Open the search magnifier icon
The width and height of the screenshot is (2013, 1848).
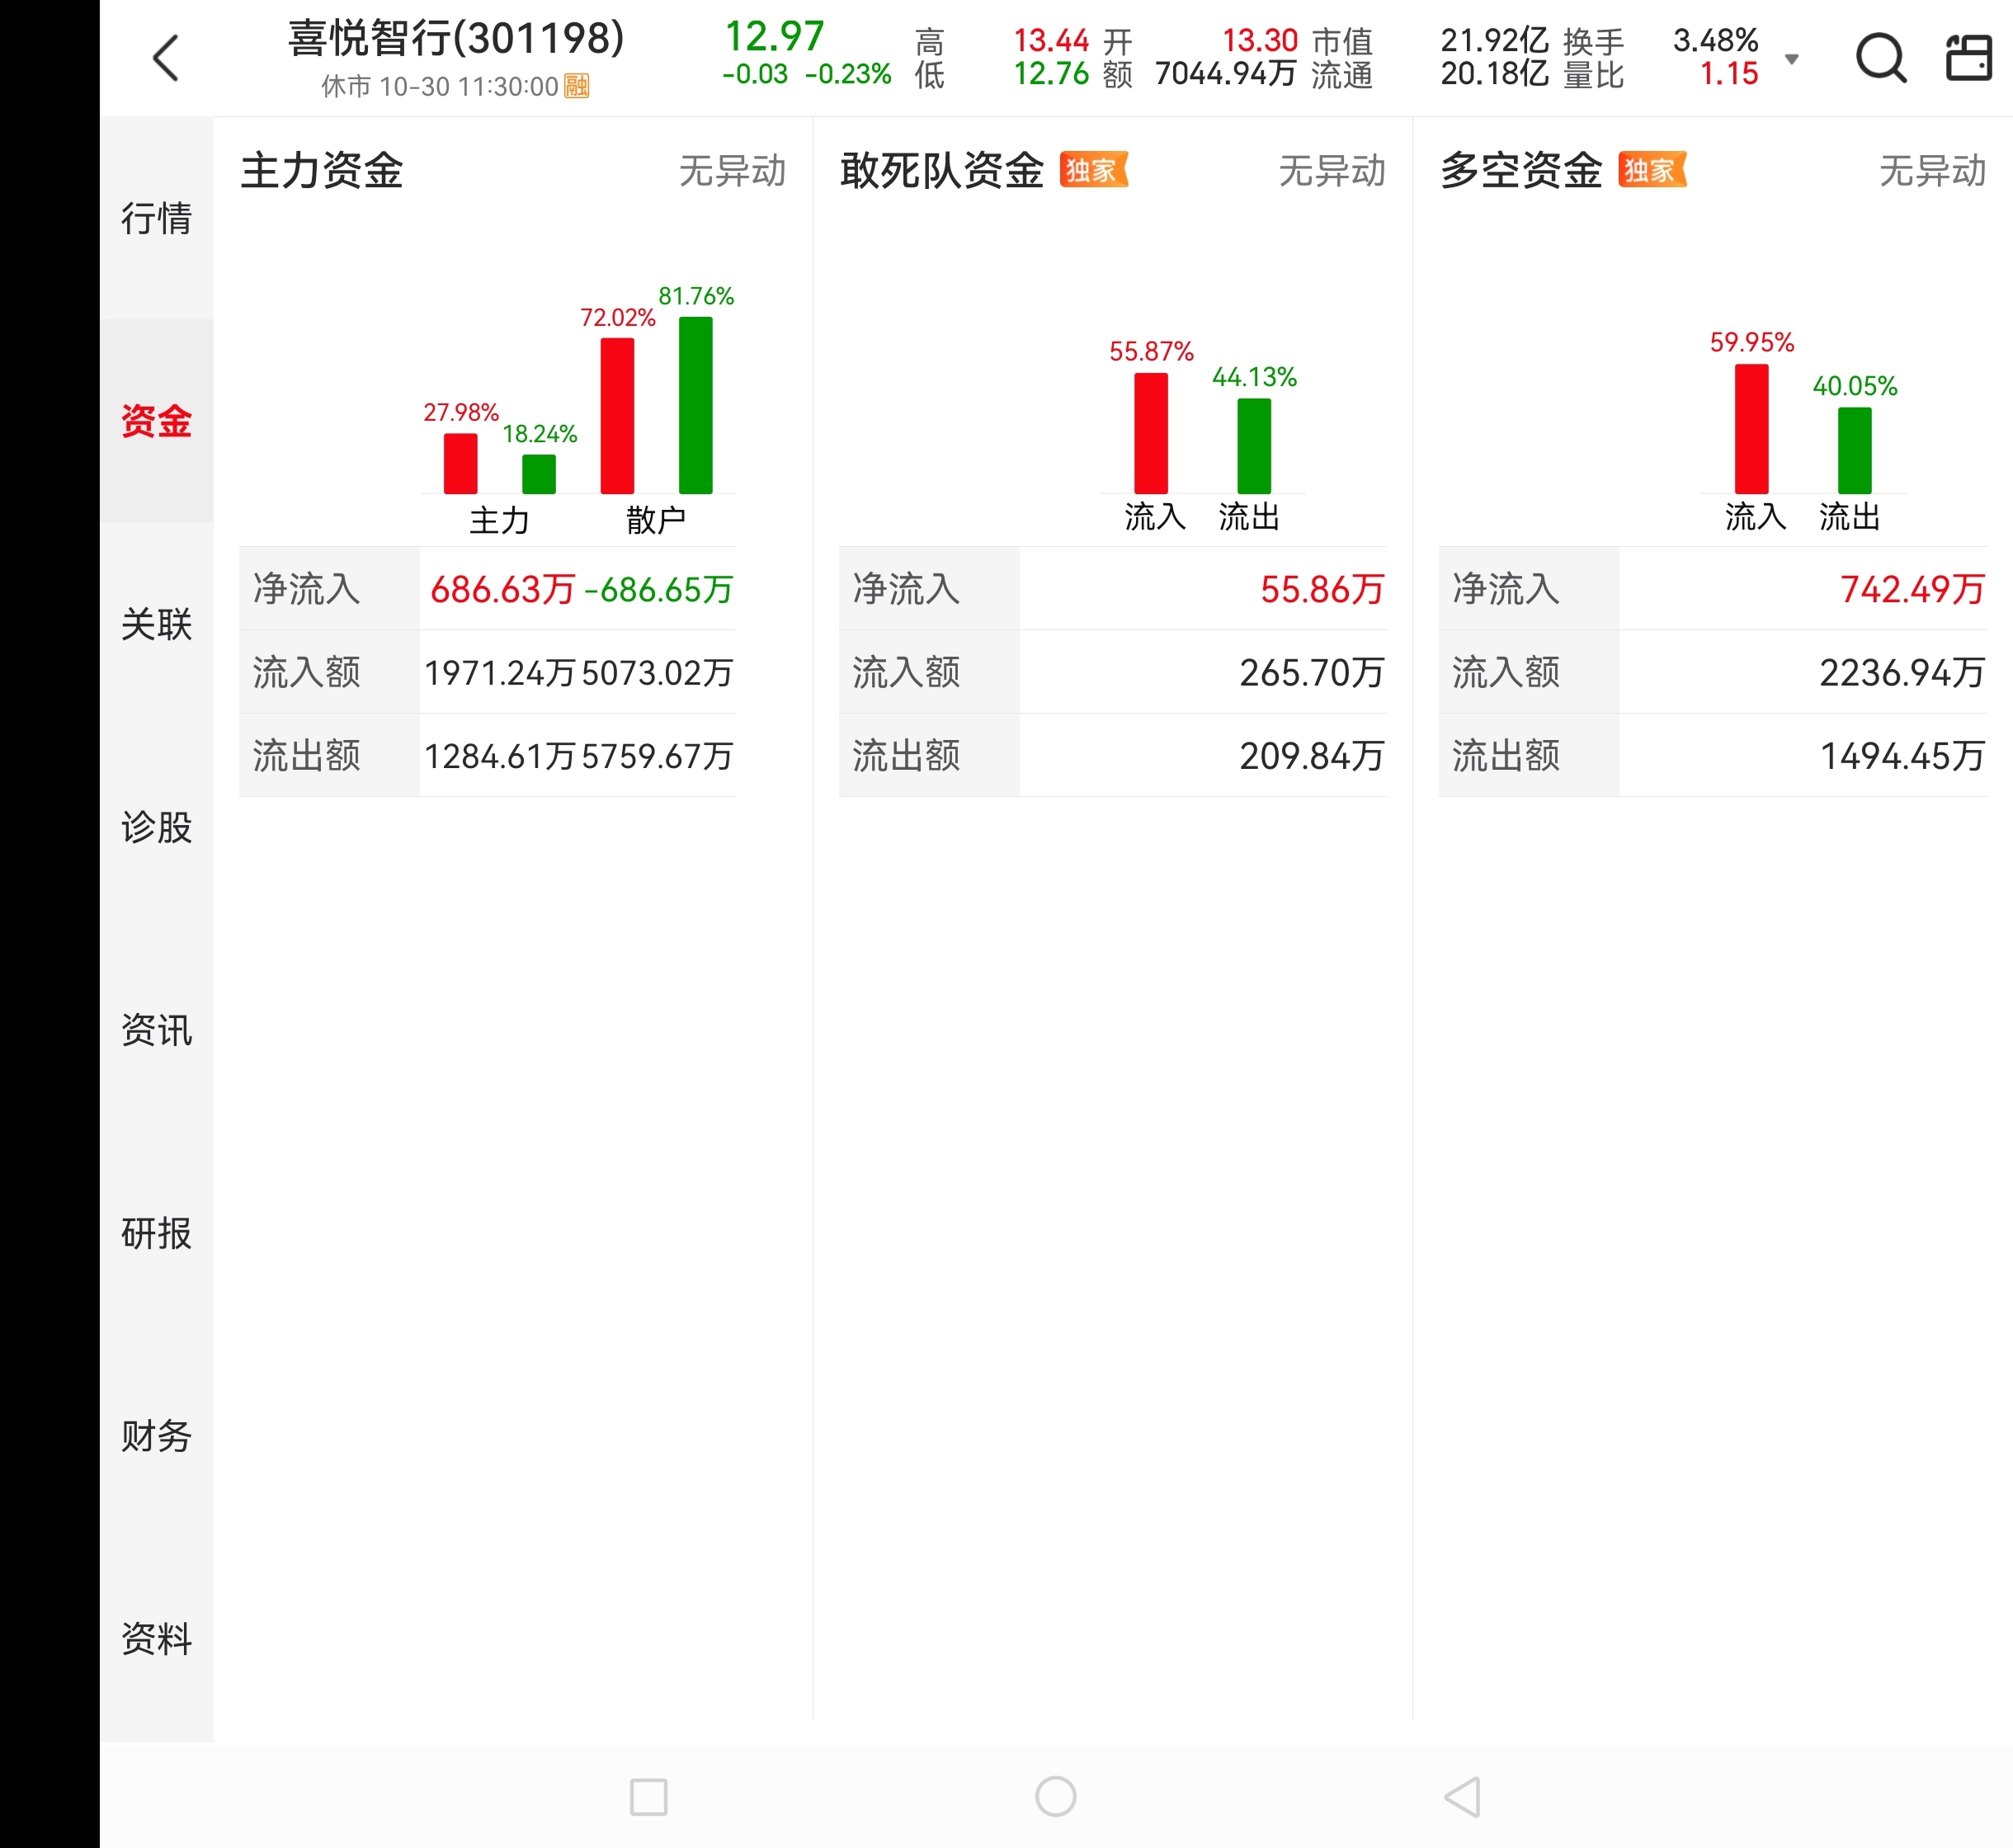point(1880,58)
